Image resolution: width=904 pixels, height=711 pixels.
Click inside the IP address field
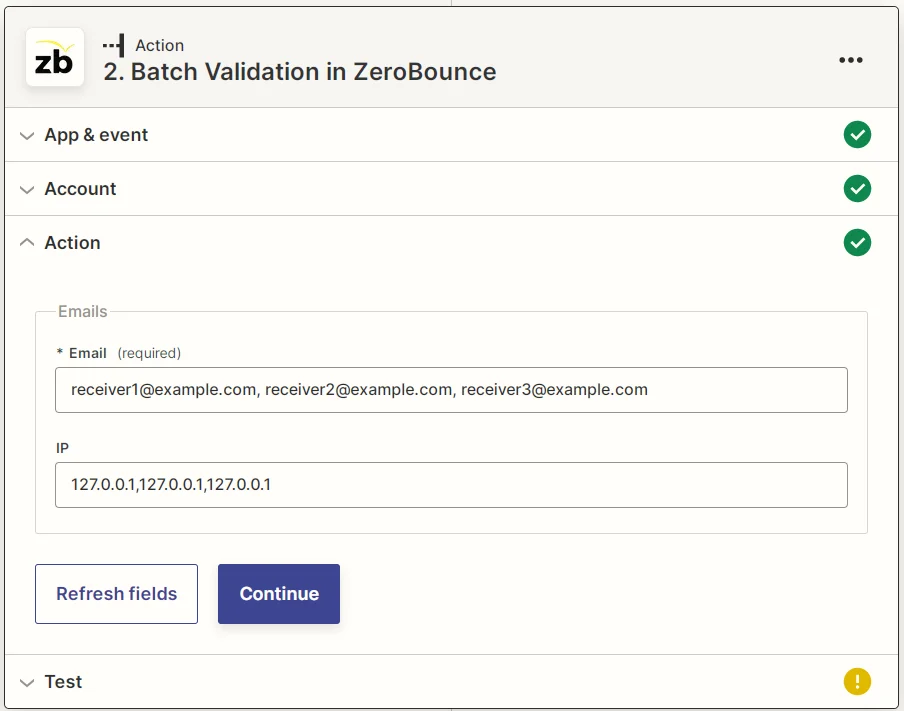[451, 484]
